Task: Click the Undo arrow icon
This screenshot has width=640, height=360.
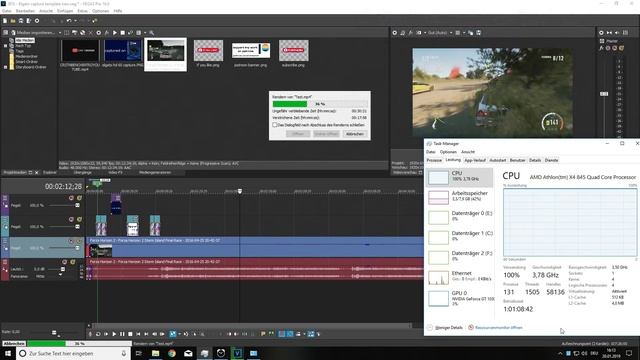Action: 69,20
